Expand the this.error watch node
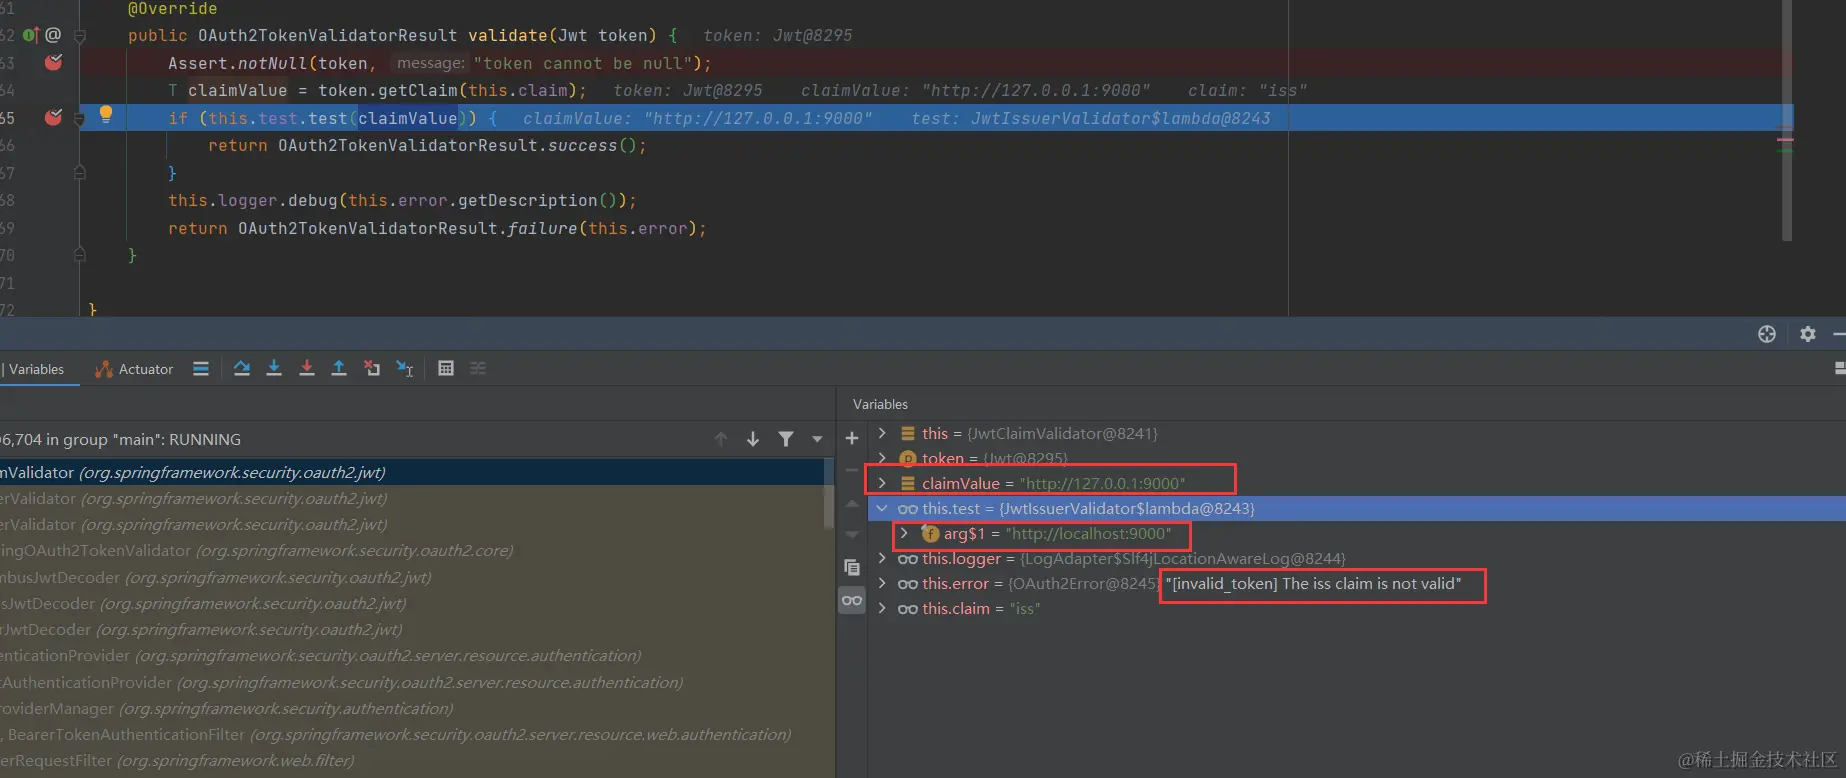The height and width of the screenshot is (778, 1846). point(882,583)
